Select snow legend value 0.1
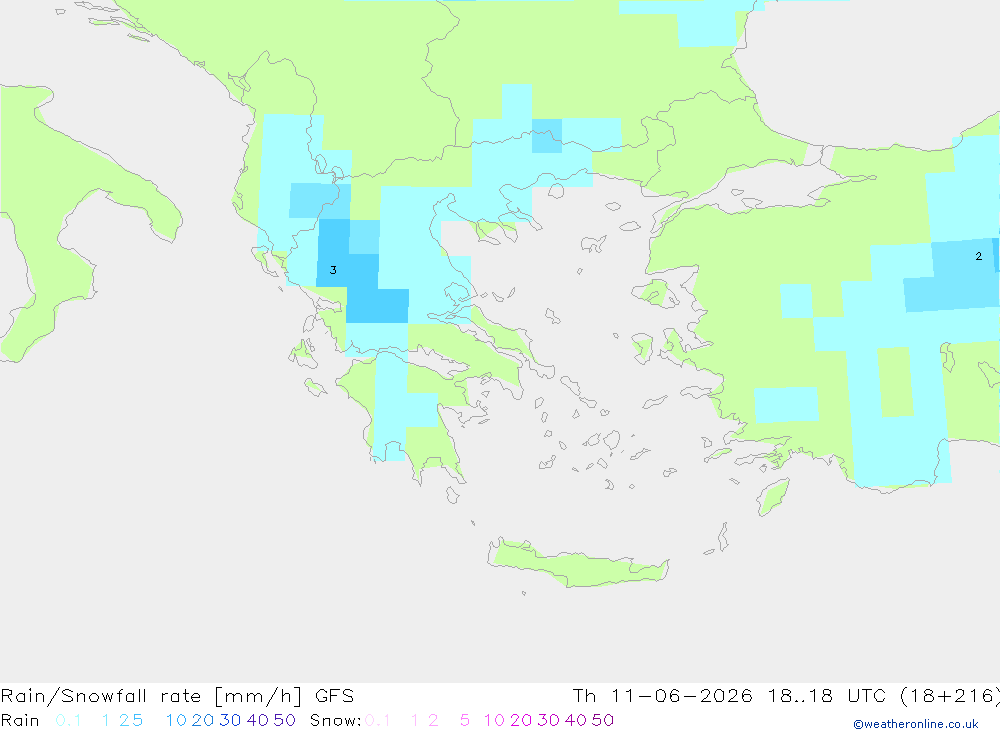Image resolution: width=1000 pixels, height=733 pixels. 378,720
